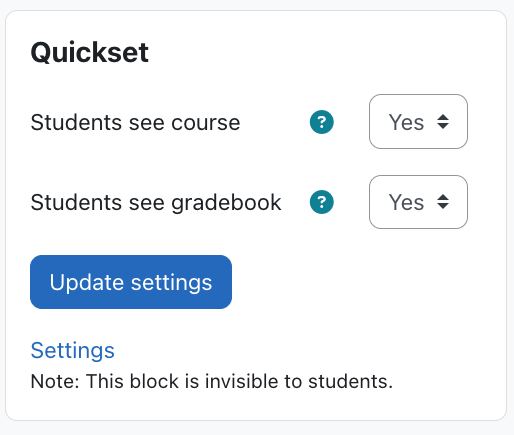Open help for Students see course
The width and height of the screenshot is (514, 435).
click(322, 122)
